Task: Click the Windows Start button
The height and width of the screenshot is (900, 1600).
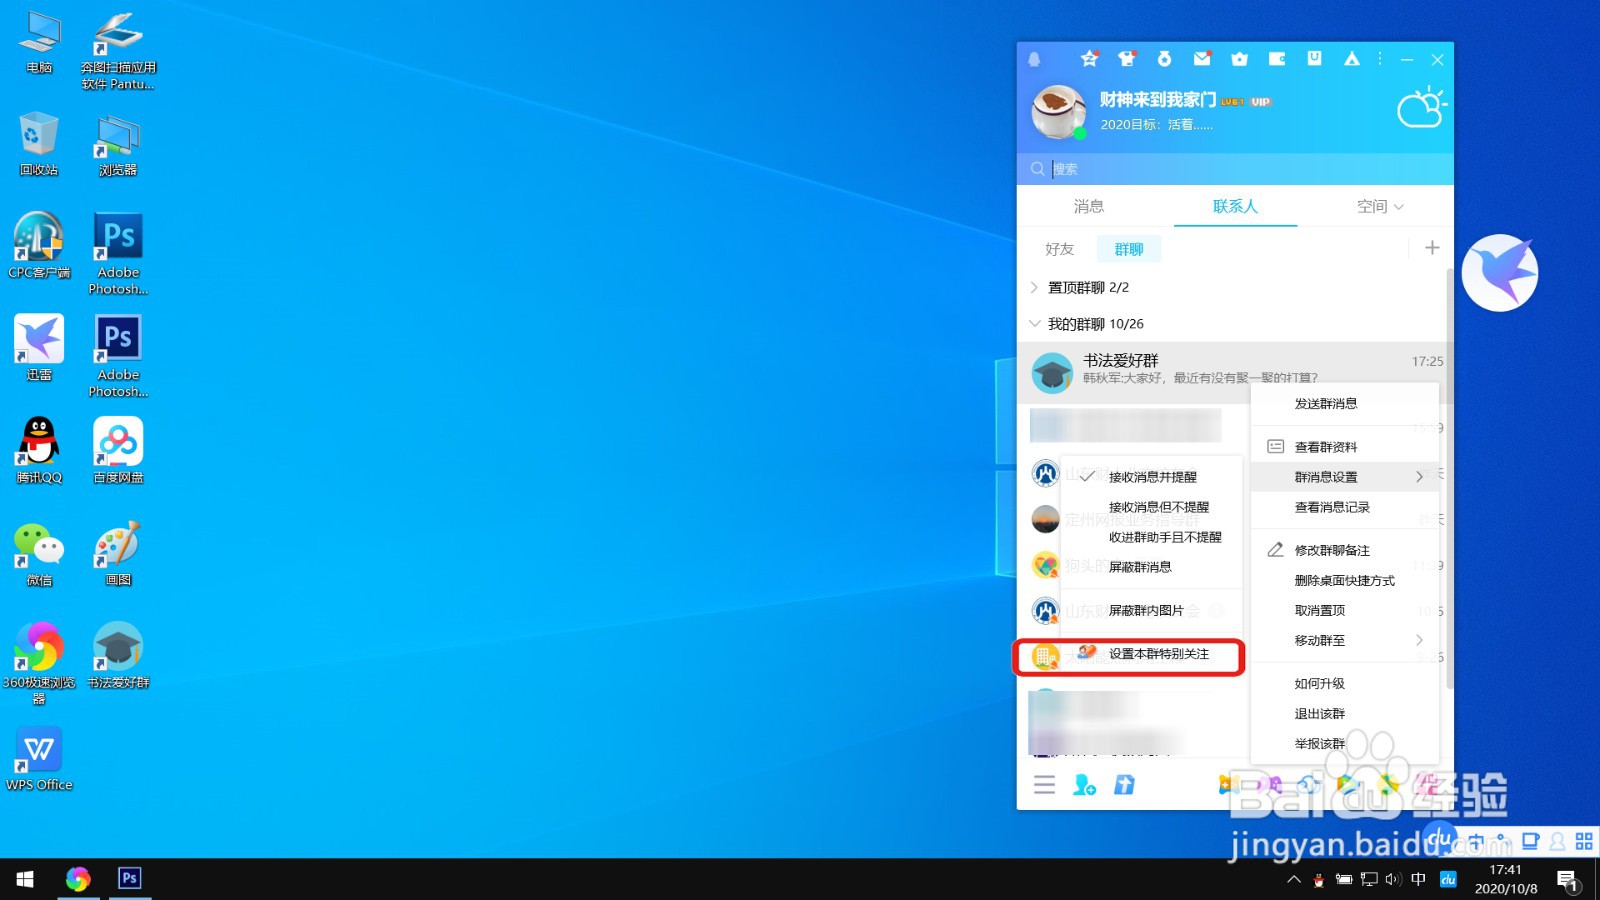Action: 25,879
